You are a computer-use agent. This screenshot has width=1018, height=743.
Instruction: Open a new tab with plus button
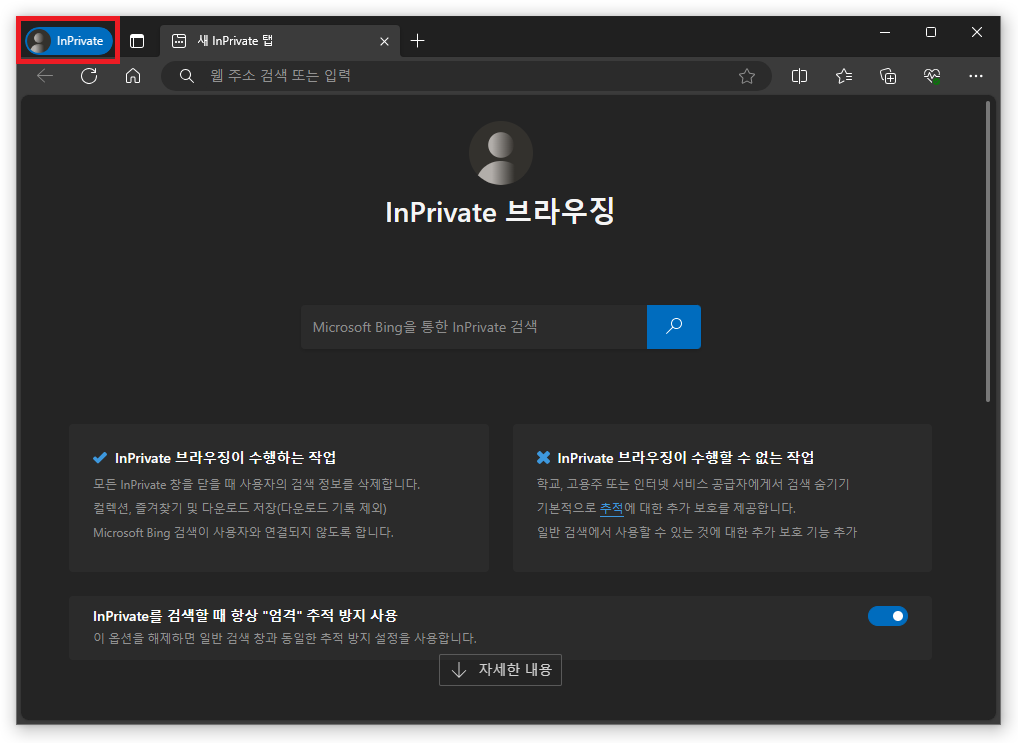pyautogui.click(x=417, y=41)
